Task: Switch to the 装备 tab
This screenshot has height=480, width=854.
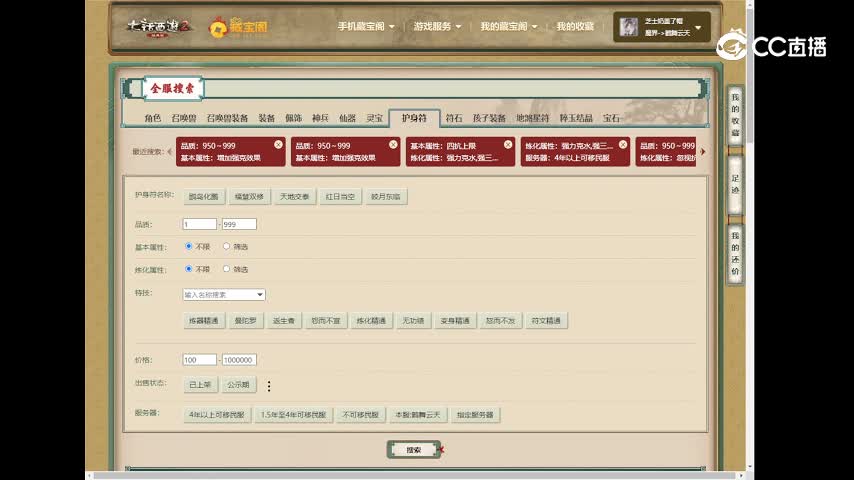Action: (x=266, y=118)
